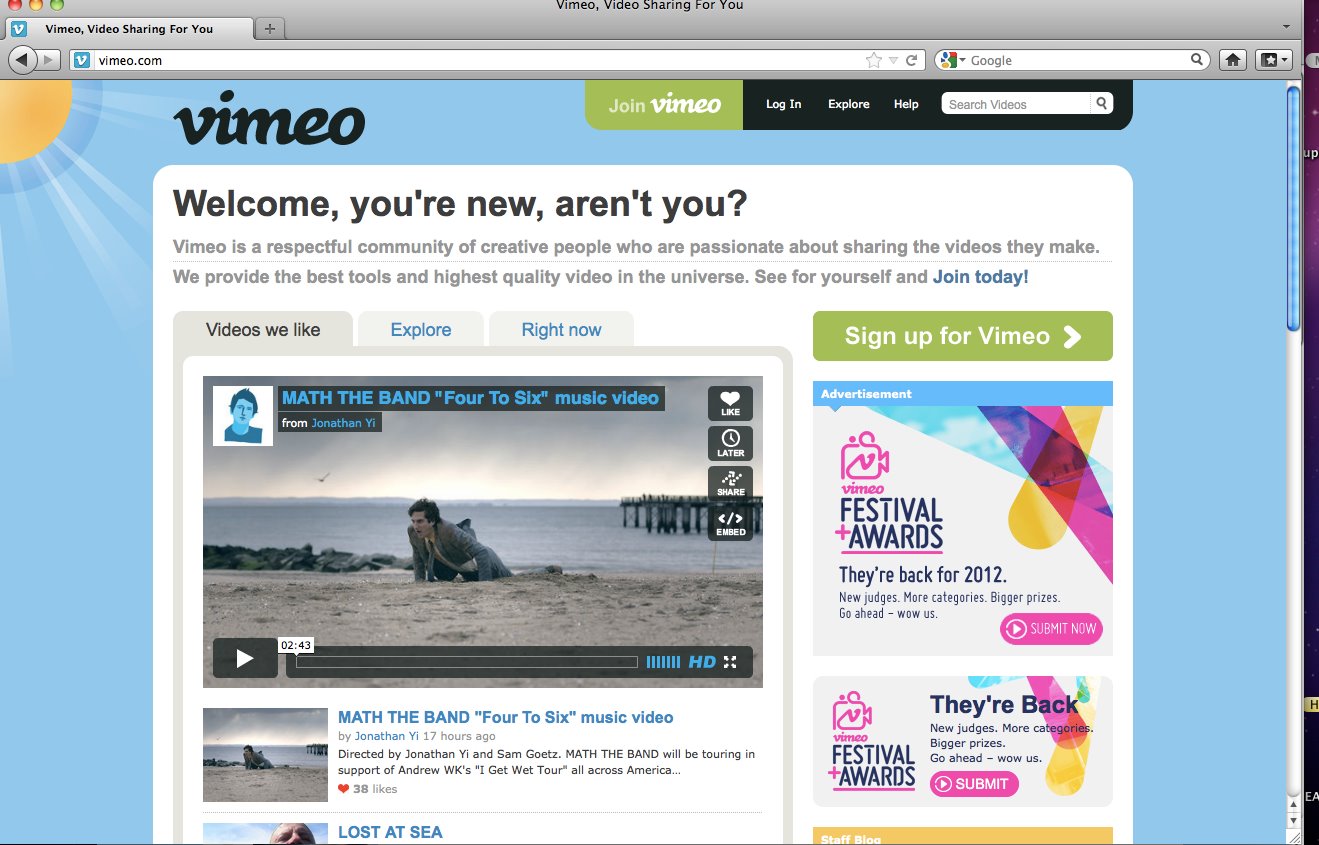
Task: Adjust the video volume bars
Action: click(x=663, y=662)
